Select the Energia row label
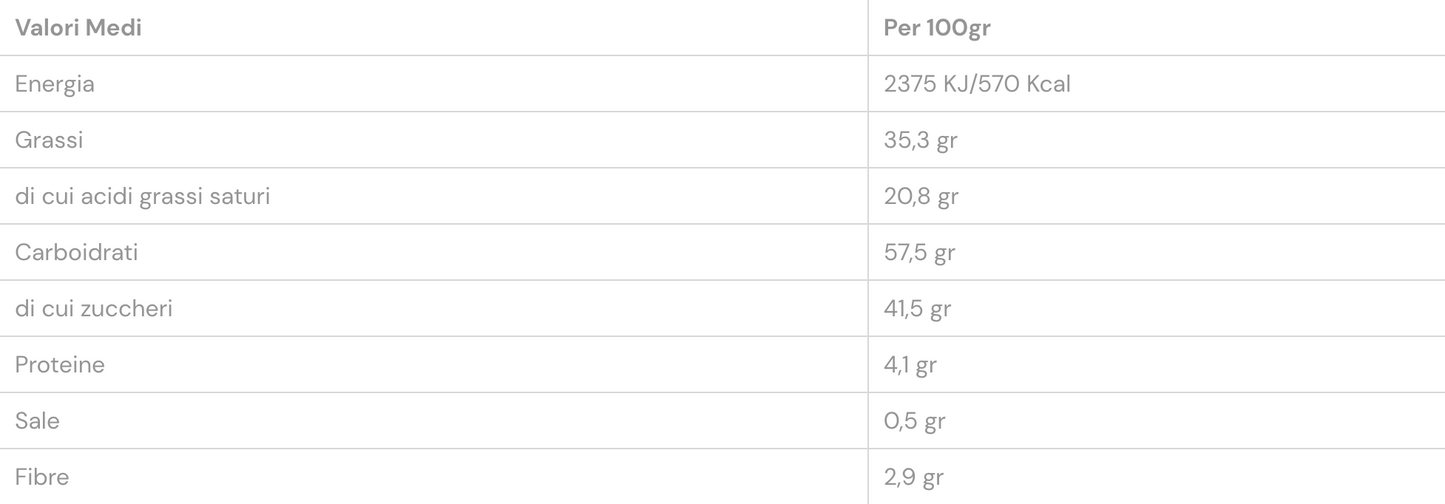Viewport: 1445px width, 504px height. point(55,84)
